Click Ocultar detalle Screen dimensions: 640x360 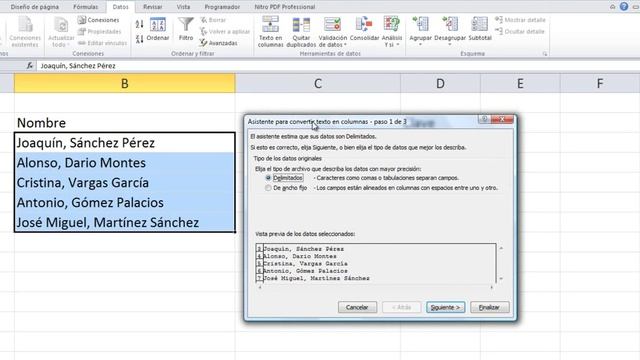(520, 31)
